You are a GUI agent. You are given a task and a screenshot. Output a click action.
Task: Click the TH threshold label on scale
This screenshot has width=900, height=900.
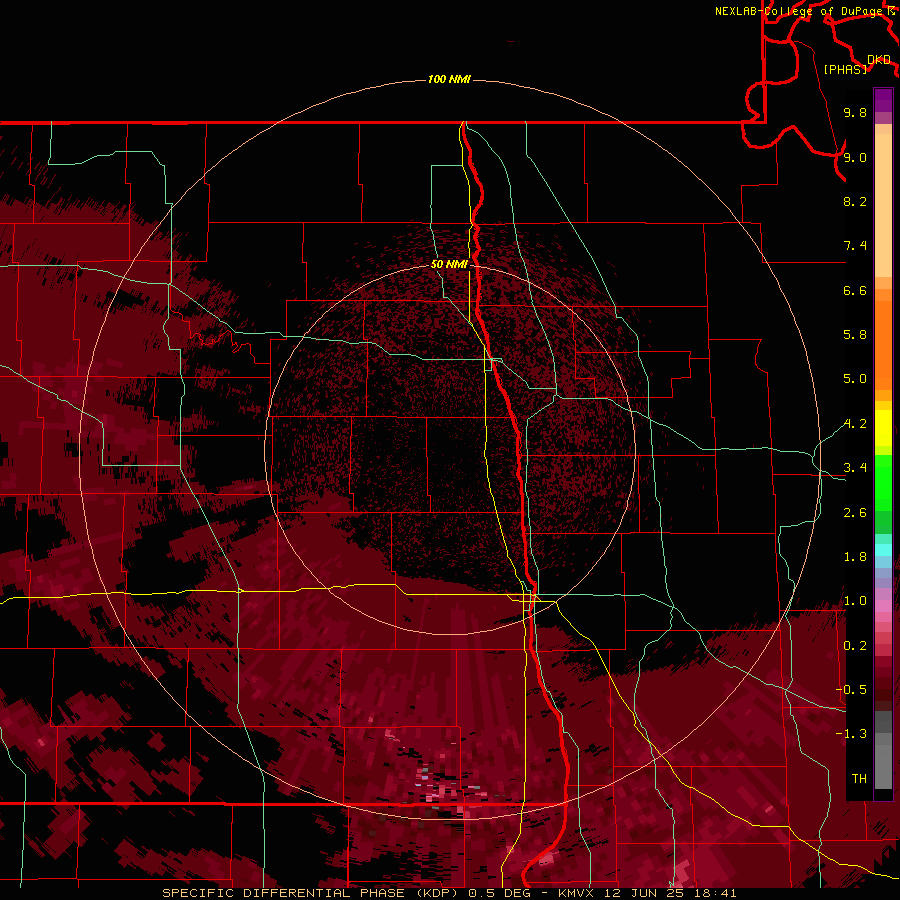click(859, 779)
